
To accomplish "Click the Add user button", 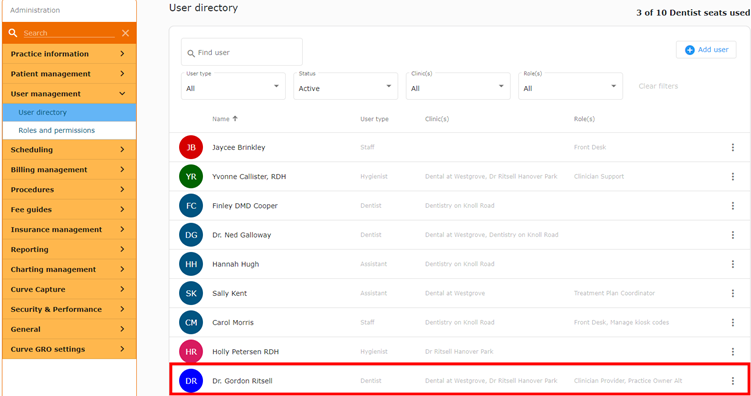I will point(706,50).
